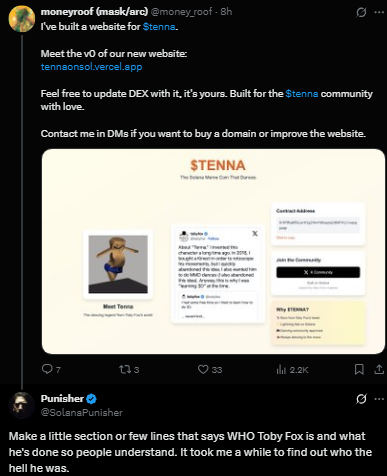Share the moneyroof tweet
This screenshot has width=387, height=476.
point(379,369)
